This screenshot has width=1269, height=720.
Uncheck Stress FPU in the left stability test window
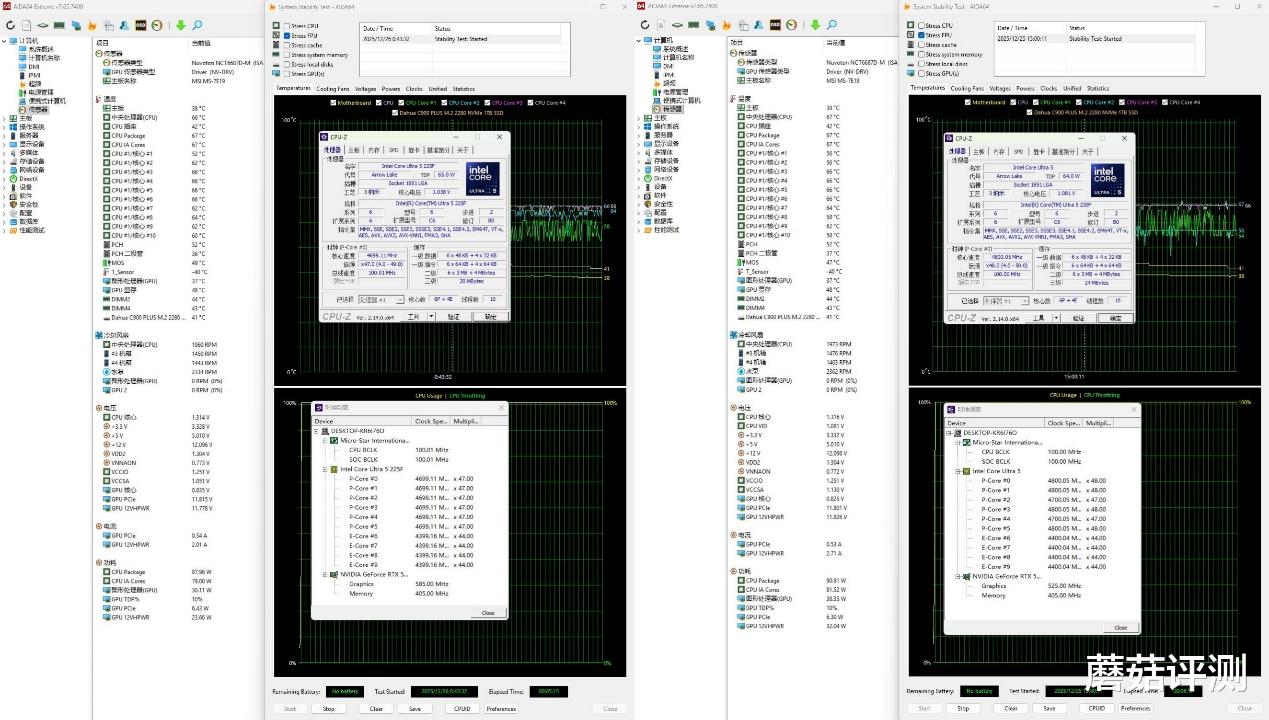[287, 35]
